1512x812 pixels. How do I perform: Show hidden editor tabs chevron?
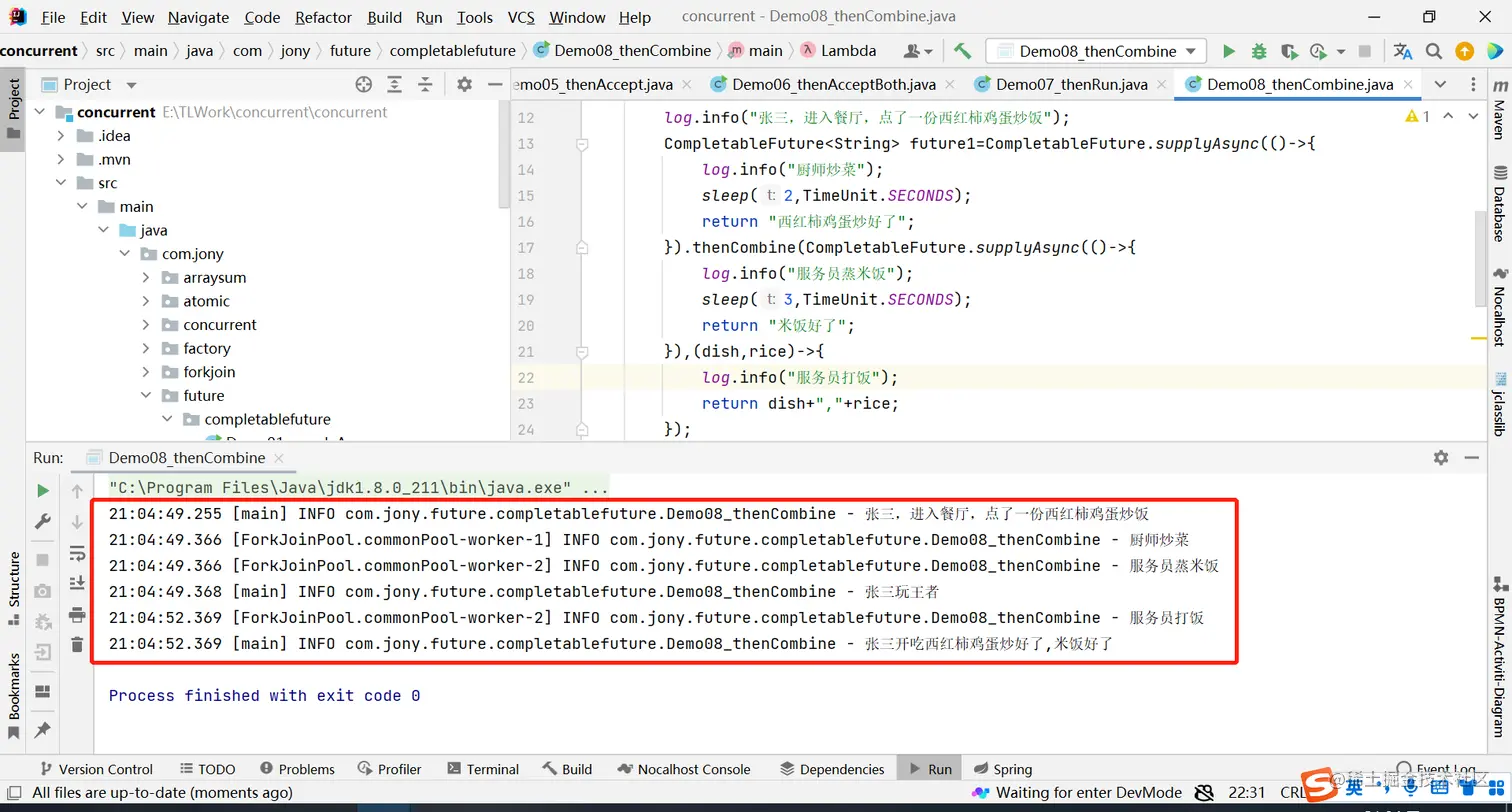pyautogui.click(x=1440, y=85)
